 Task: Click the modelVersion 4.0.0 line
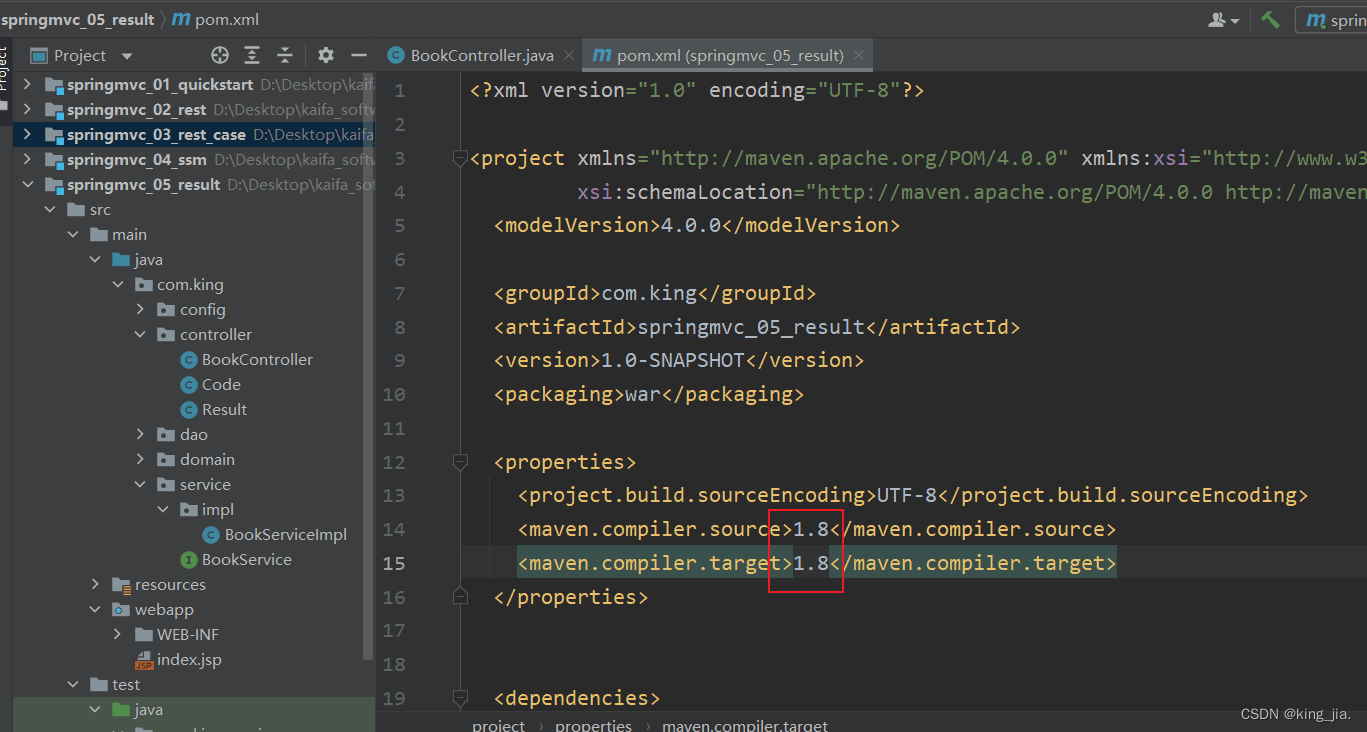point(697,225)
